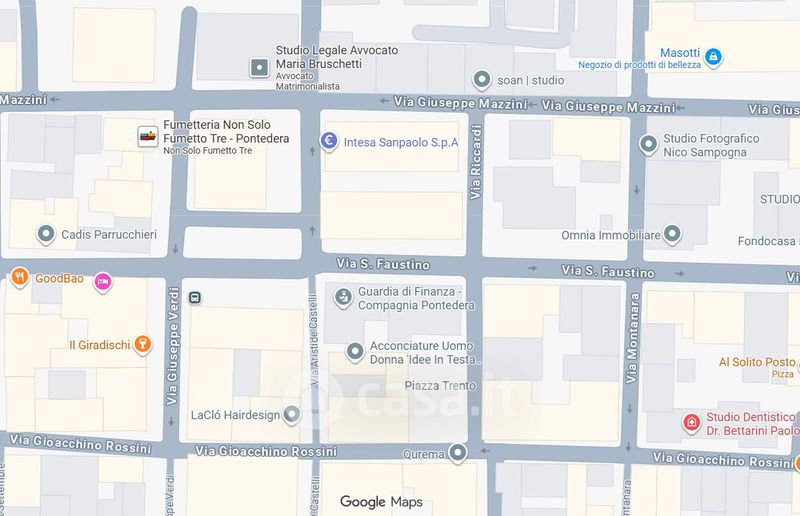Open the Guardia di Finanza marker icon
800x516 pixels.
343,297
